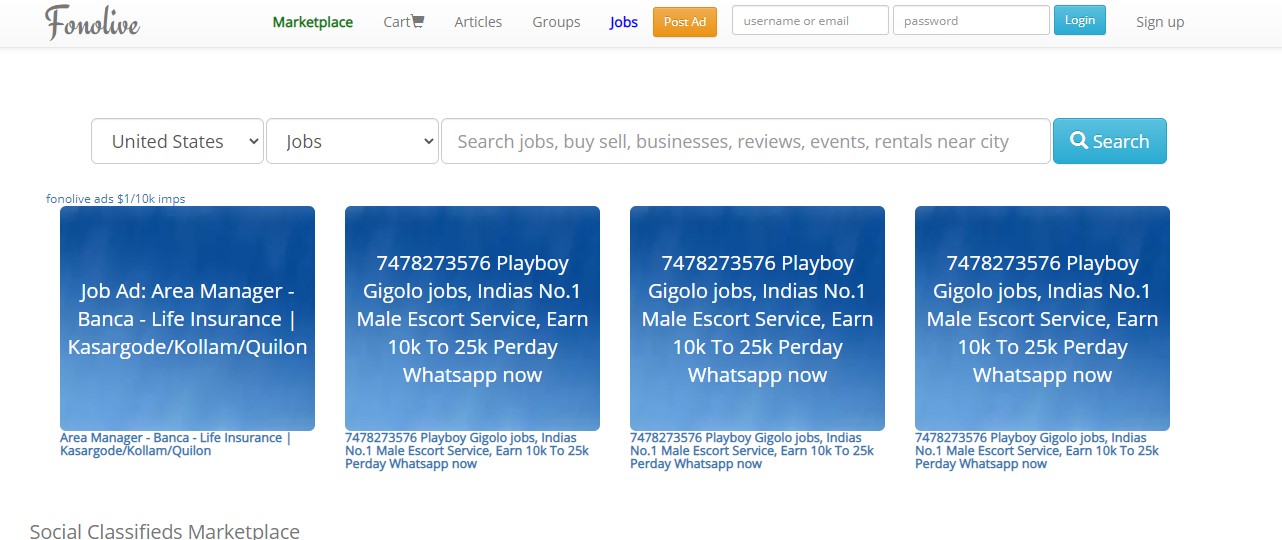
Task: Click the search jobs text box
Action: point(745,141)
